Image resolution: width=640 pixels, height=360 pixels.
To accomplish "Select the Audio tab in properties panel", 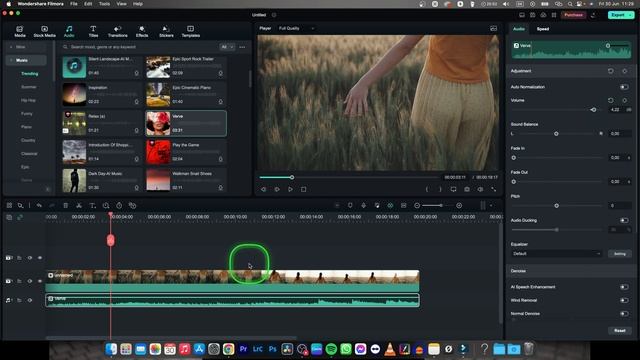I will [518, 29].
